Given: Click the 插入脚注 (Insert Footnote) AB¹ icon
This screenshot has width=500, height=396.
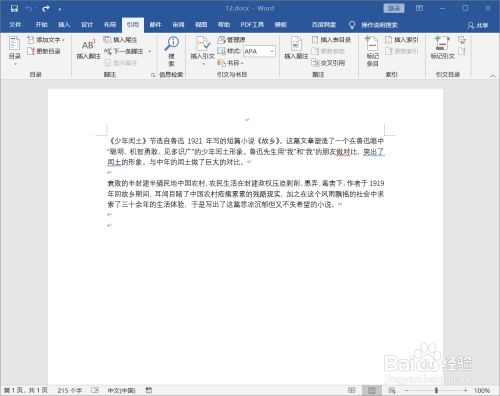Looking at the screenshot, I should click(88, 49).
